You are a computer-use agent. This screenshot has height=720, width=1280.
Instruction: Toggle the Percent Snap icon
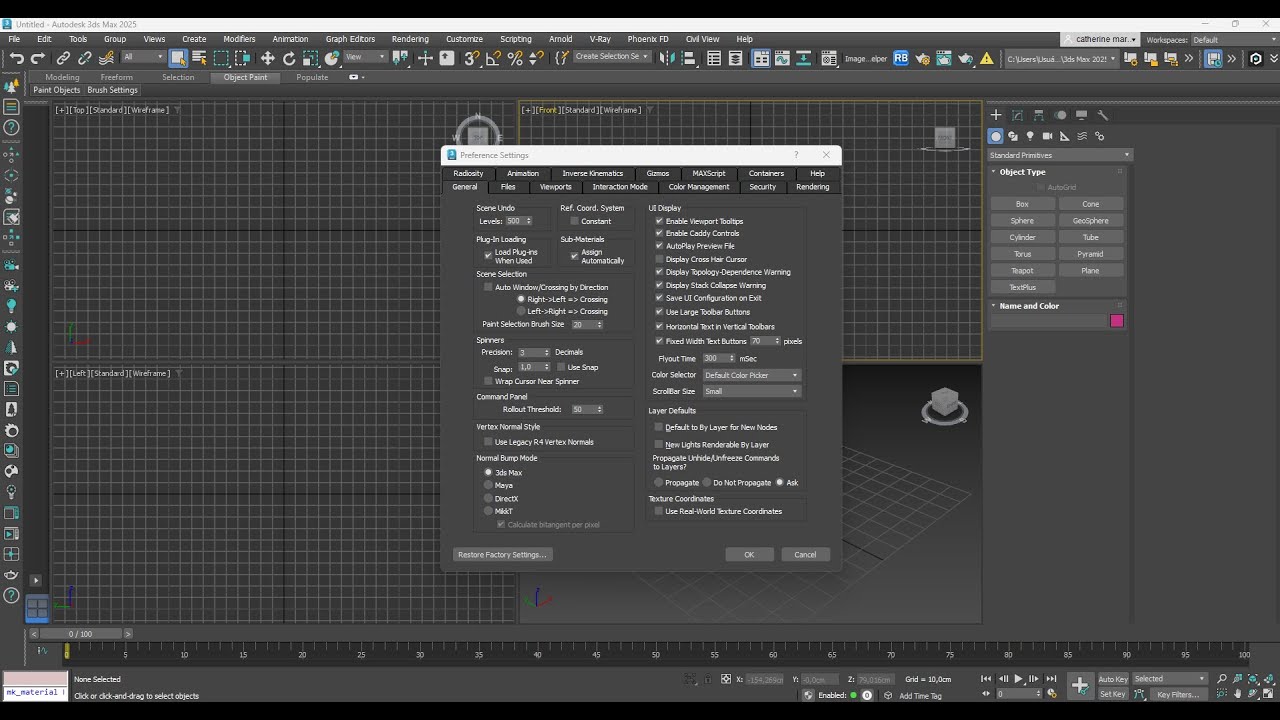click(x=515, y=58)
